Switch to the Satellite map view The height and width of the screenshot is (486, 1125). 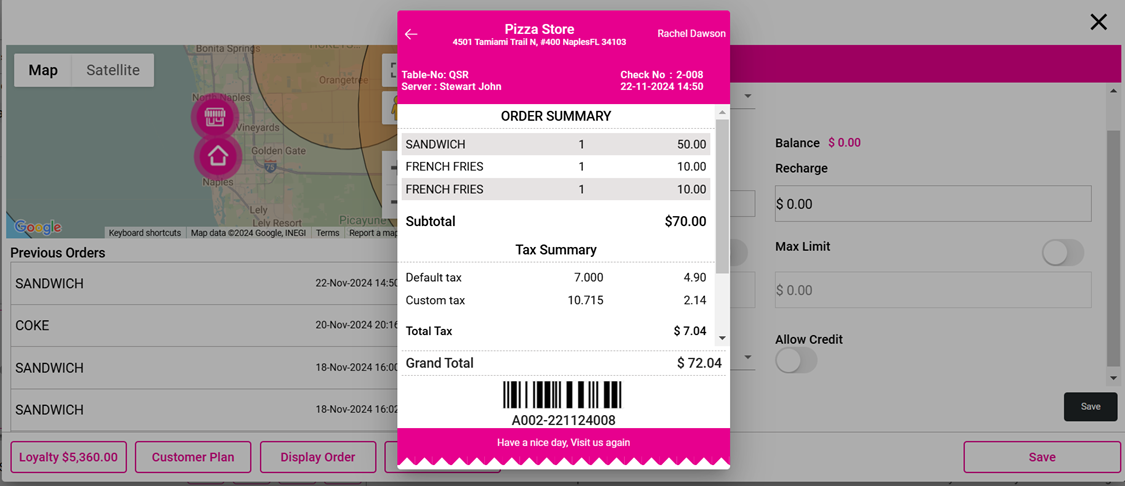click(113, 70)
